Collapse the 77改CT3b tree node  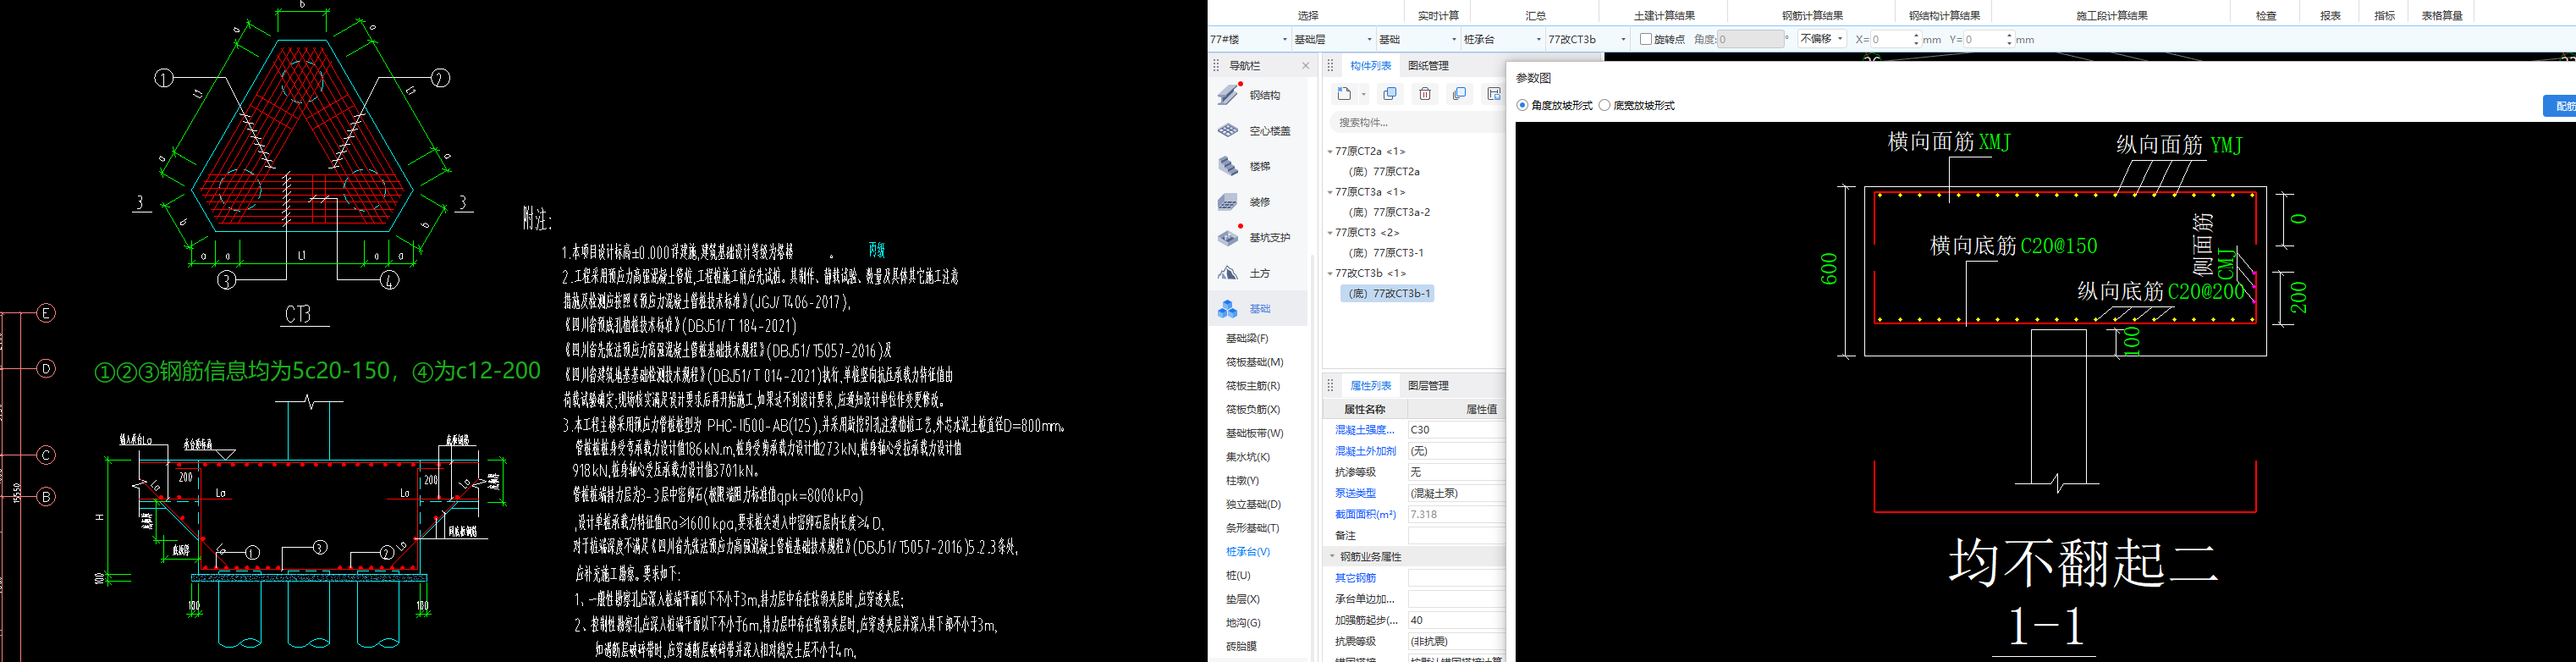pos(1330,273)
